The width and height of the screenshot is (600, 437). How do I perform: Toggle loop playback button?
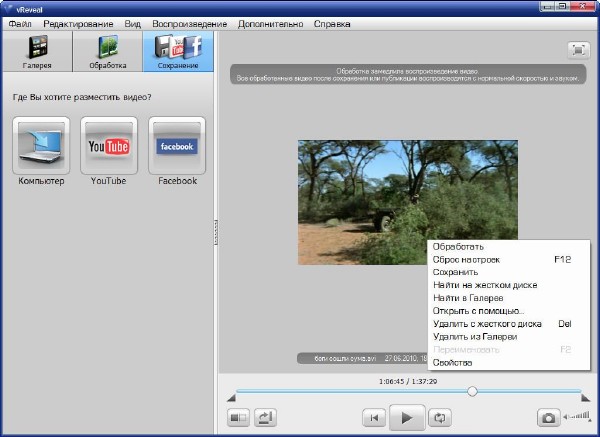[x=439, y=418]
